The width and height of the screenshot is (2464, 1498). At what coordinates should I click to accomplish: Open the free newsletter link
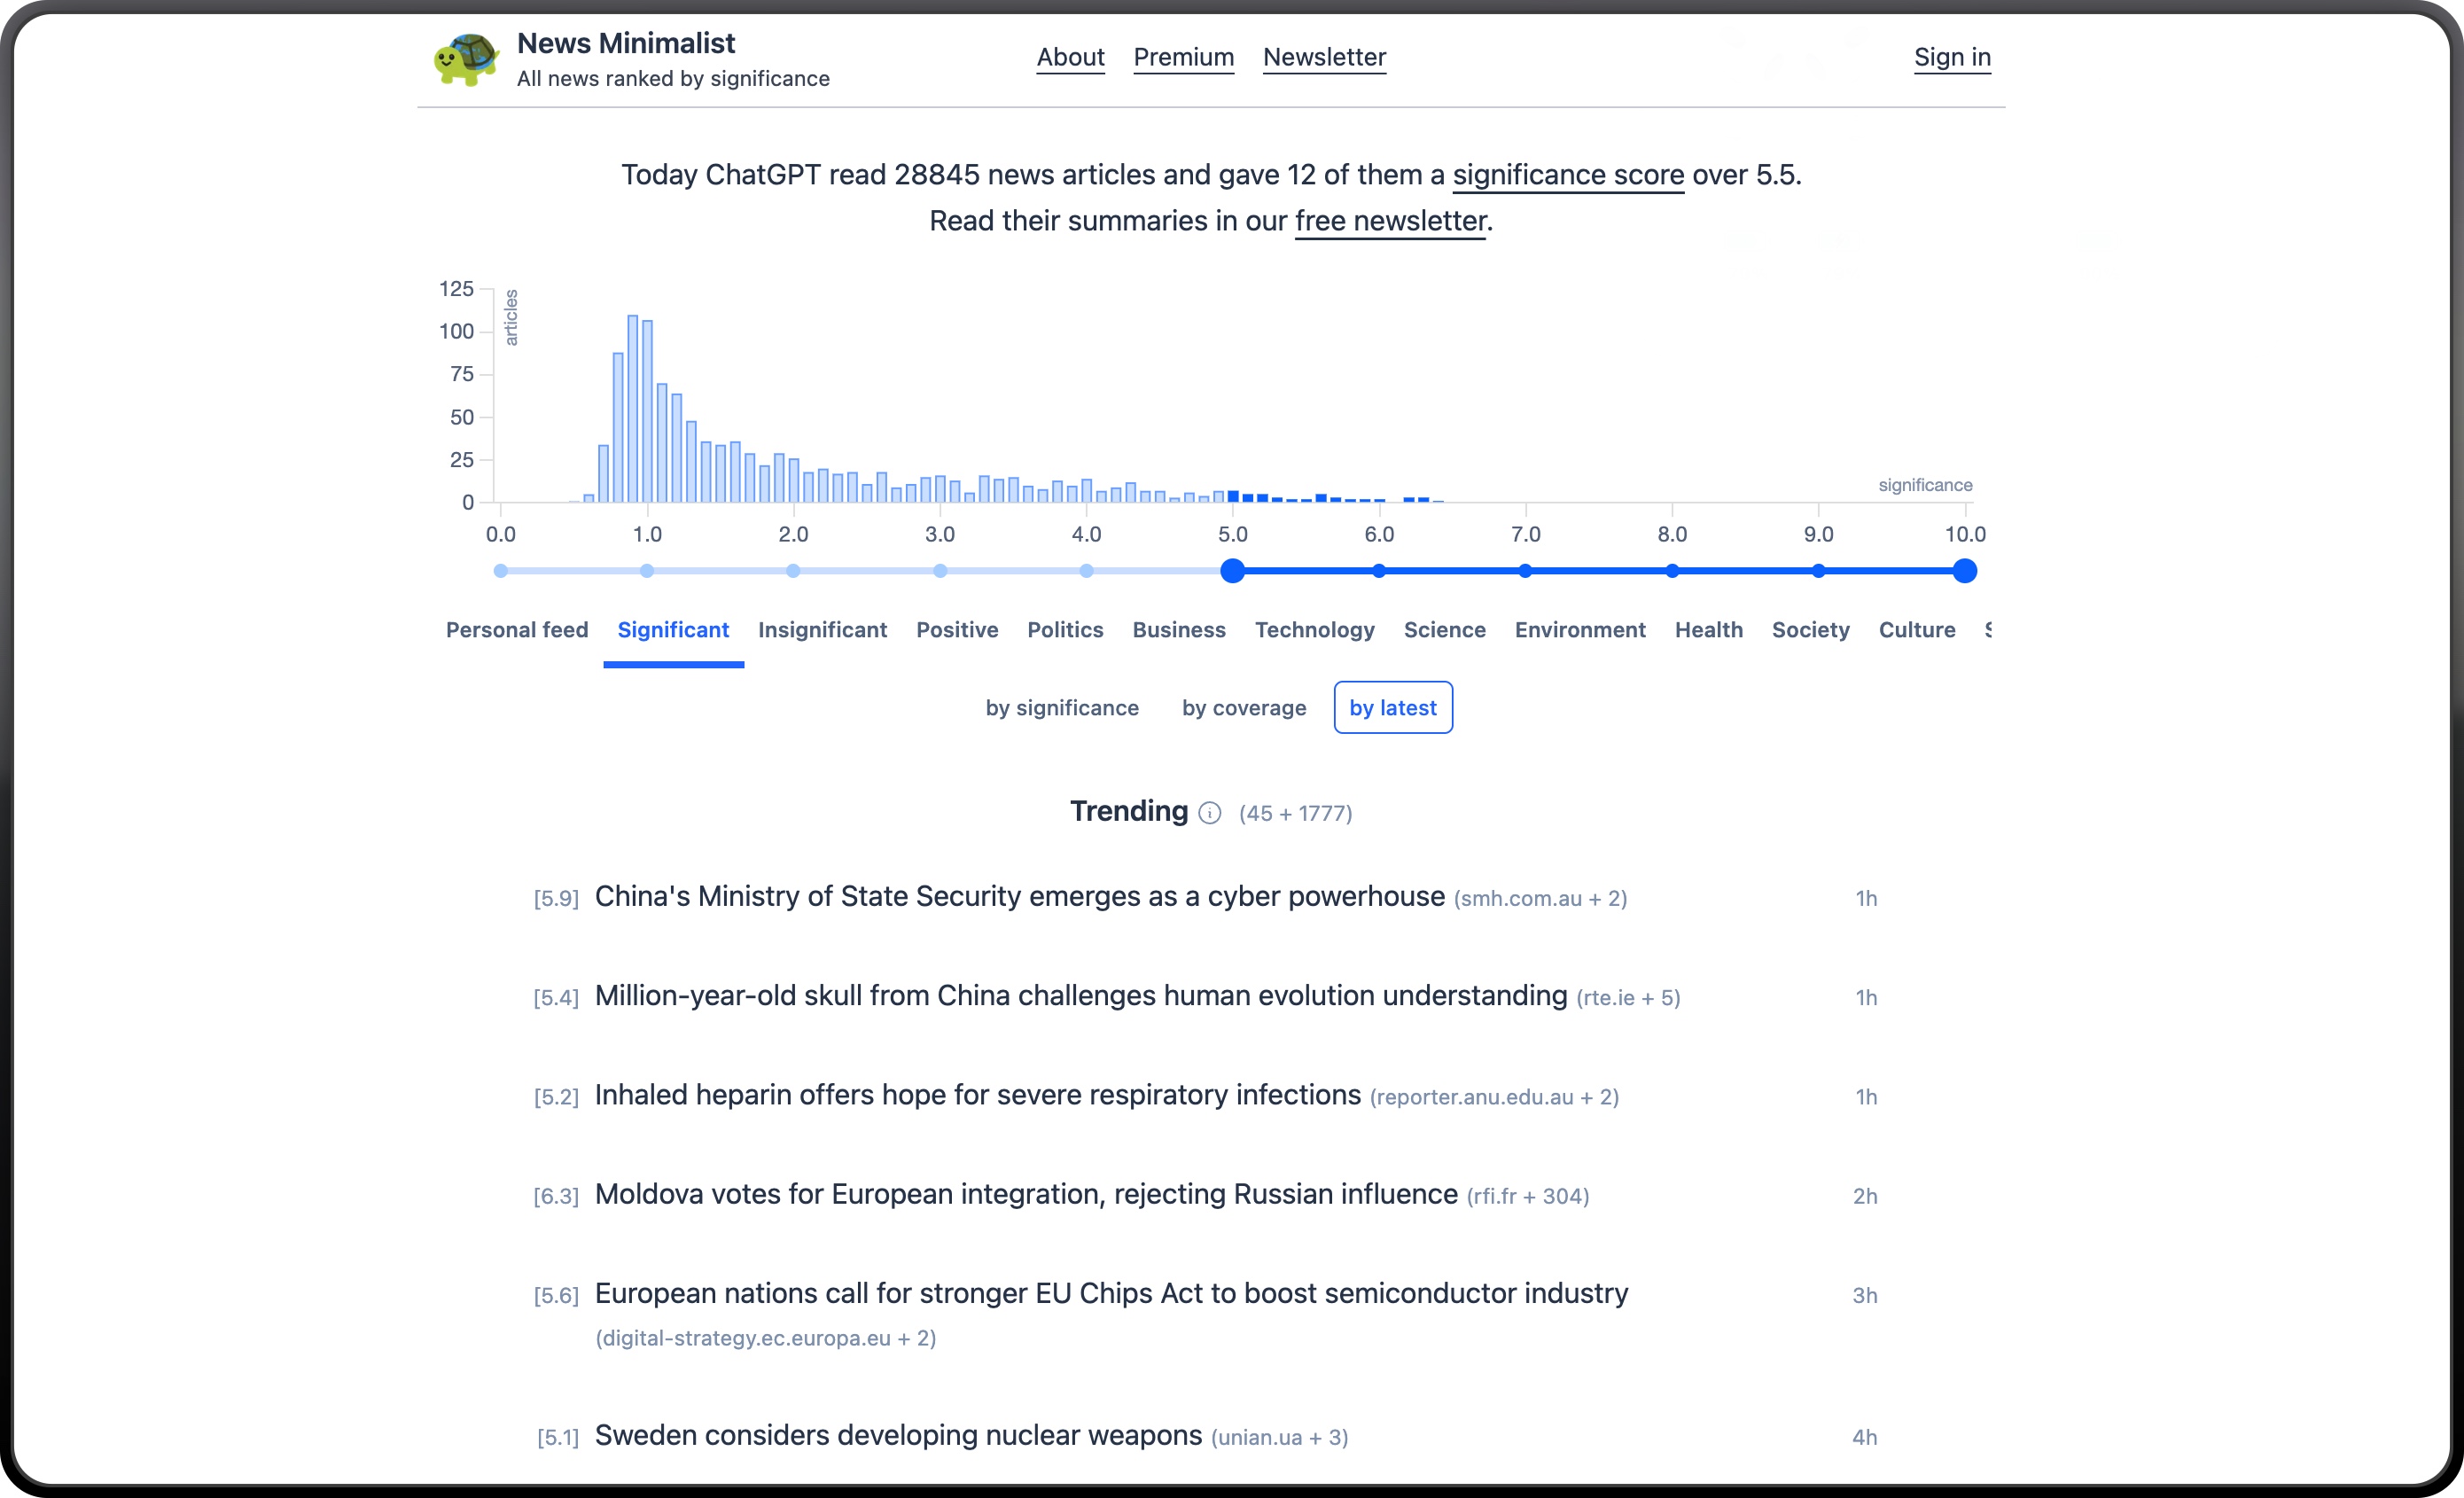point(1390,221)
